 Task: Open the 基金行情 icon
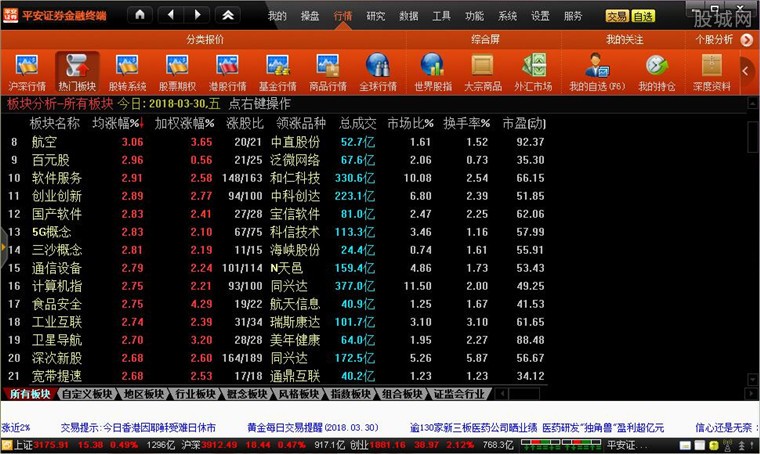pos(278,73)
